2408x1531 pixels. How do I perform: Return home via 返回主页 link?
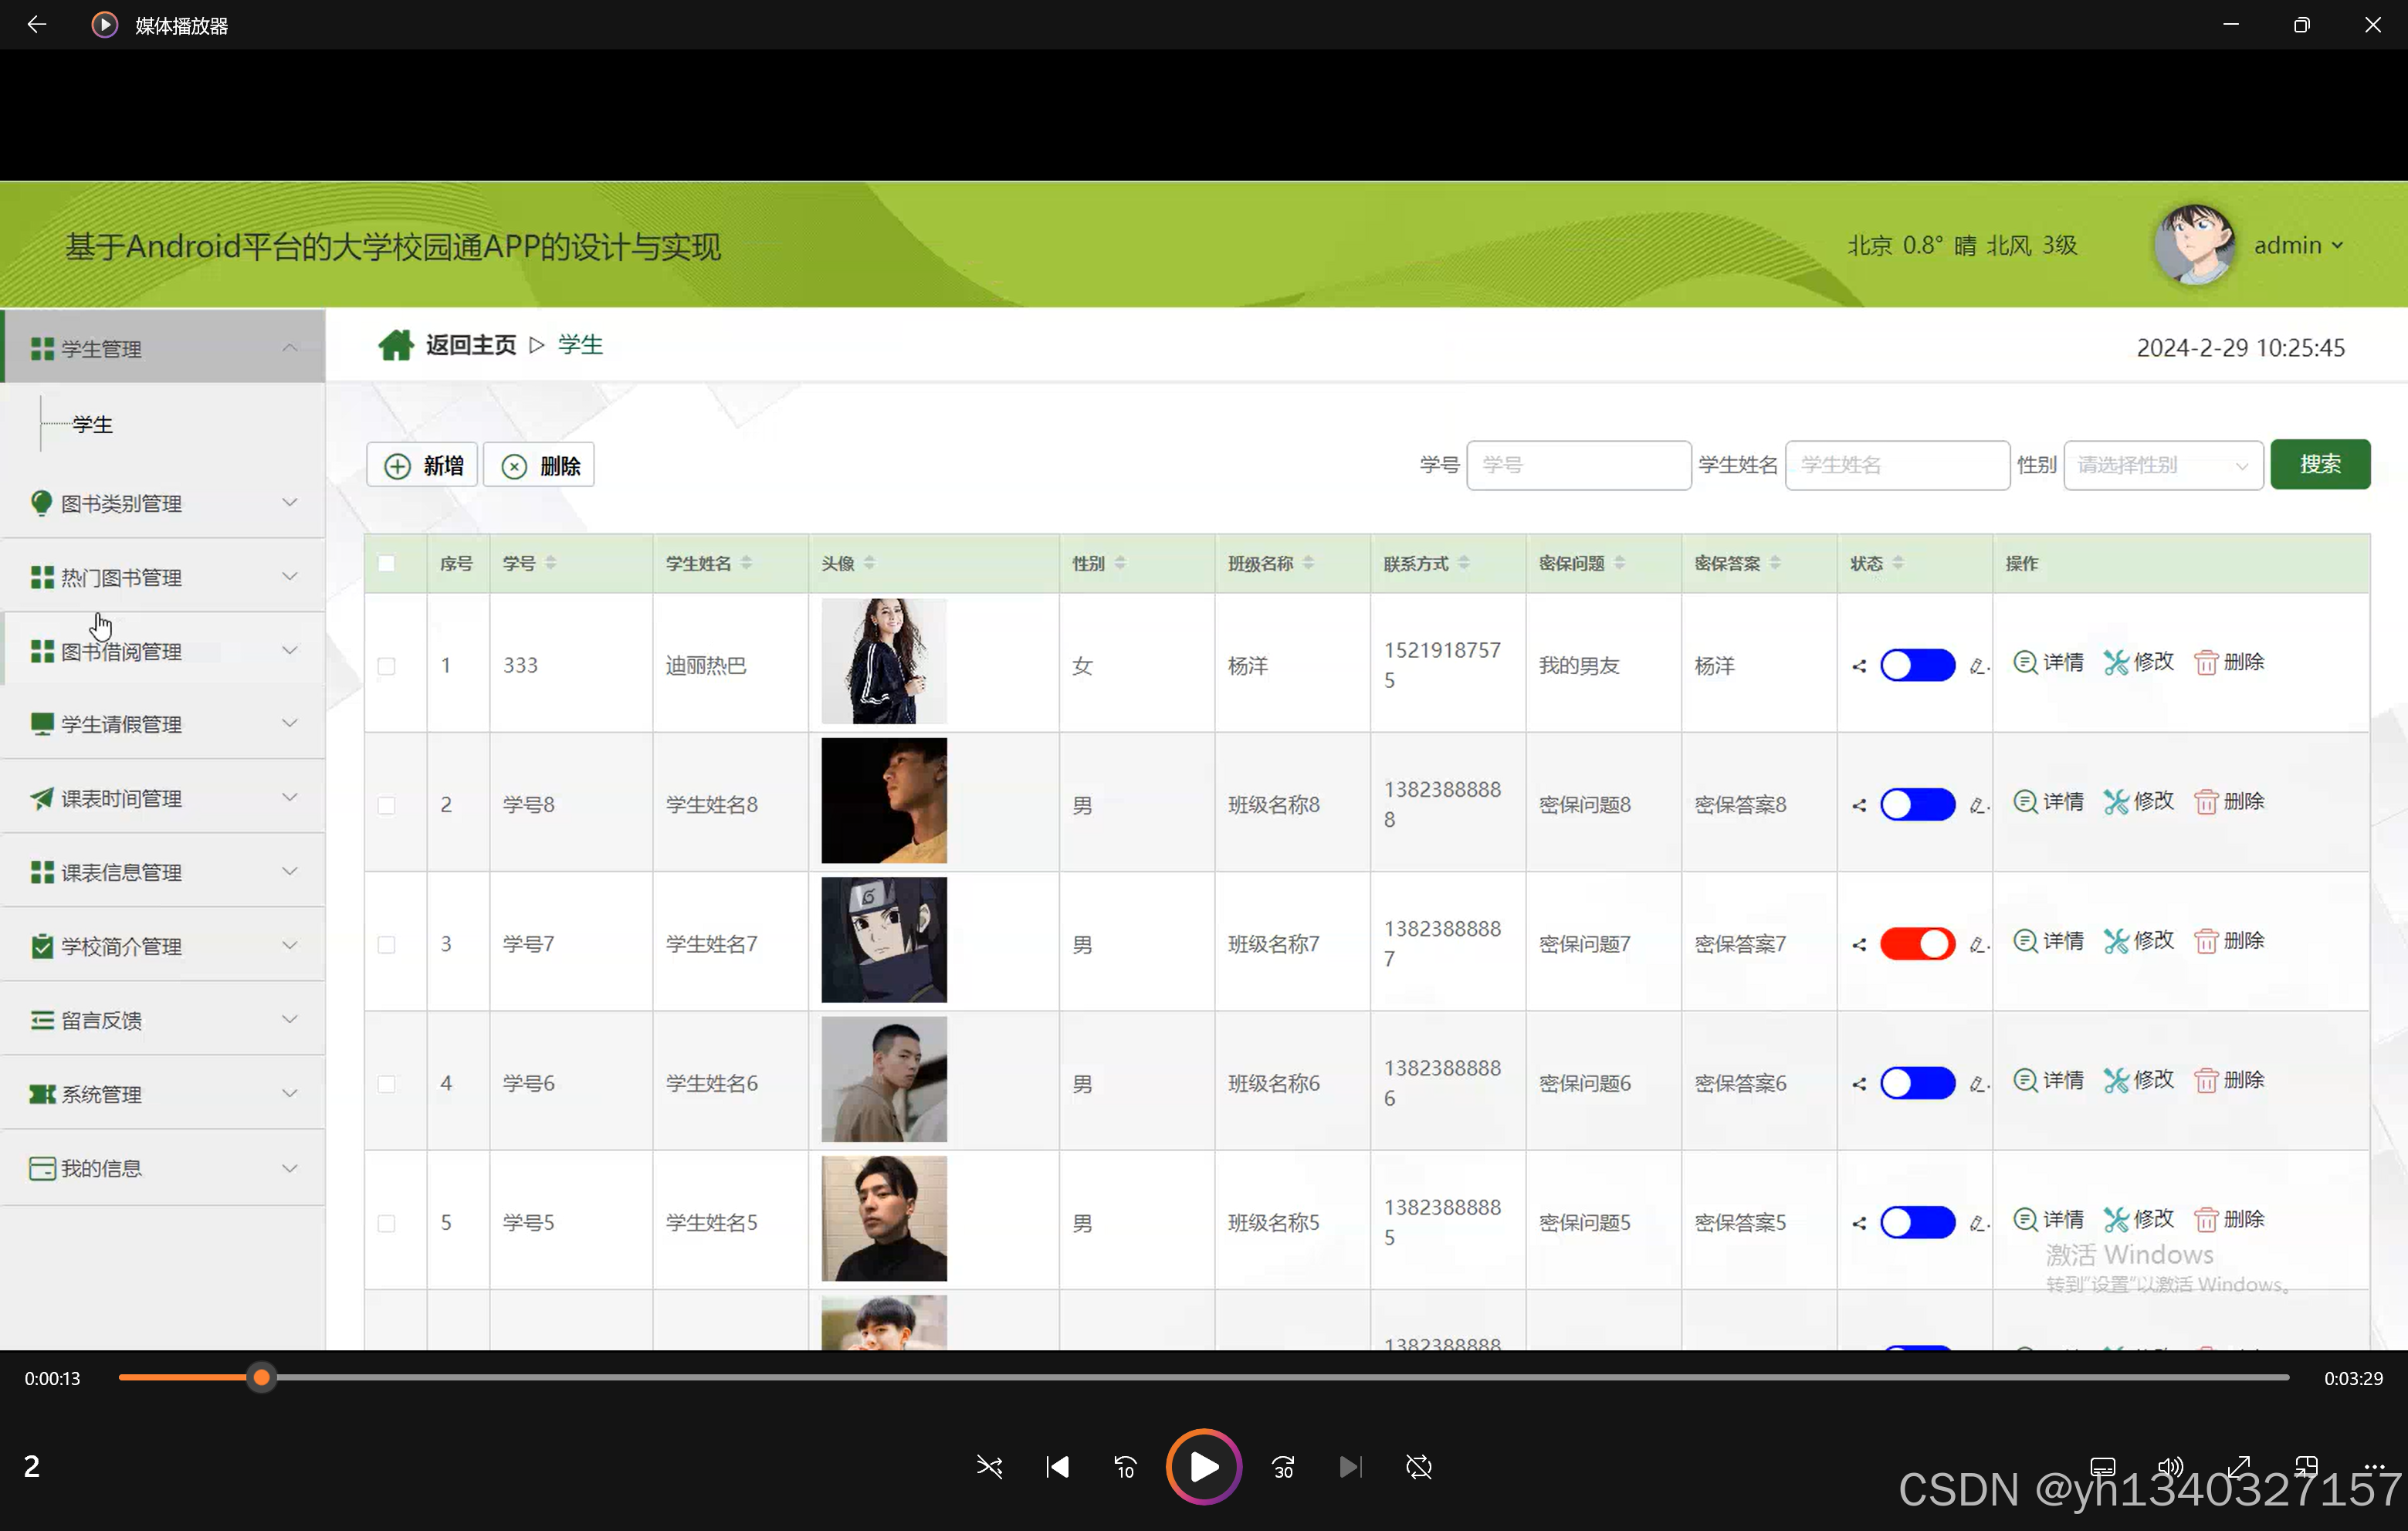[x=471, y=345]
